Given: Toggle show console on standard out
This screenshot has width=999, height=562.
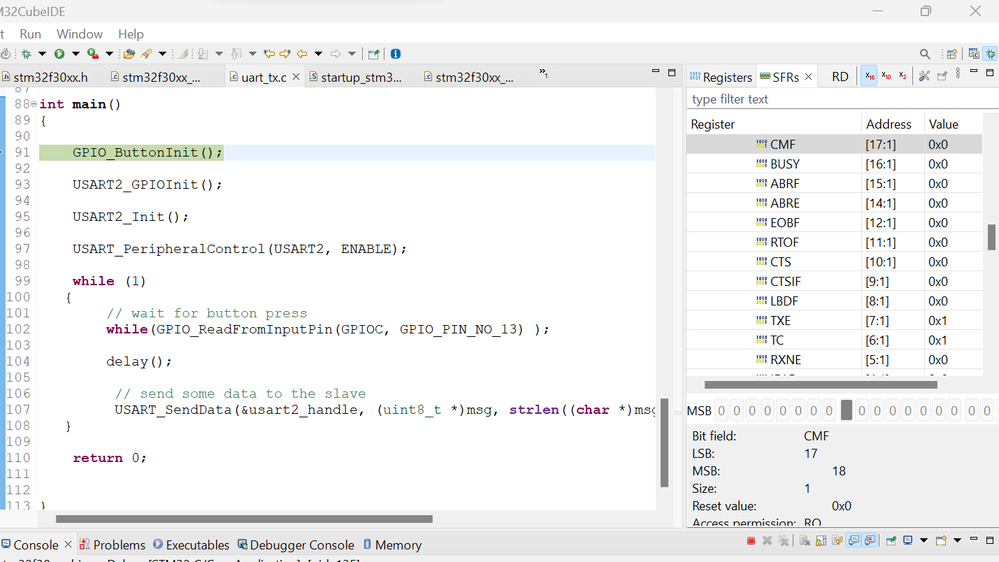Looking at the screenshot, I should pos(854,541).
